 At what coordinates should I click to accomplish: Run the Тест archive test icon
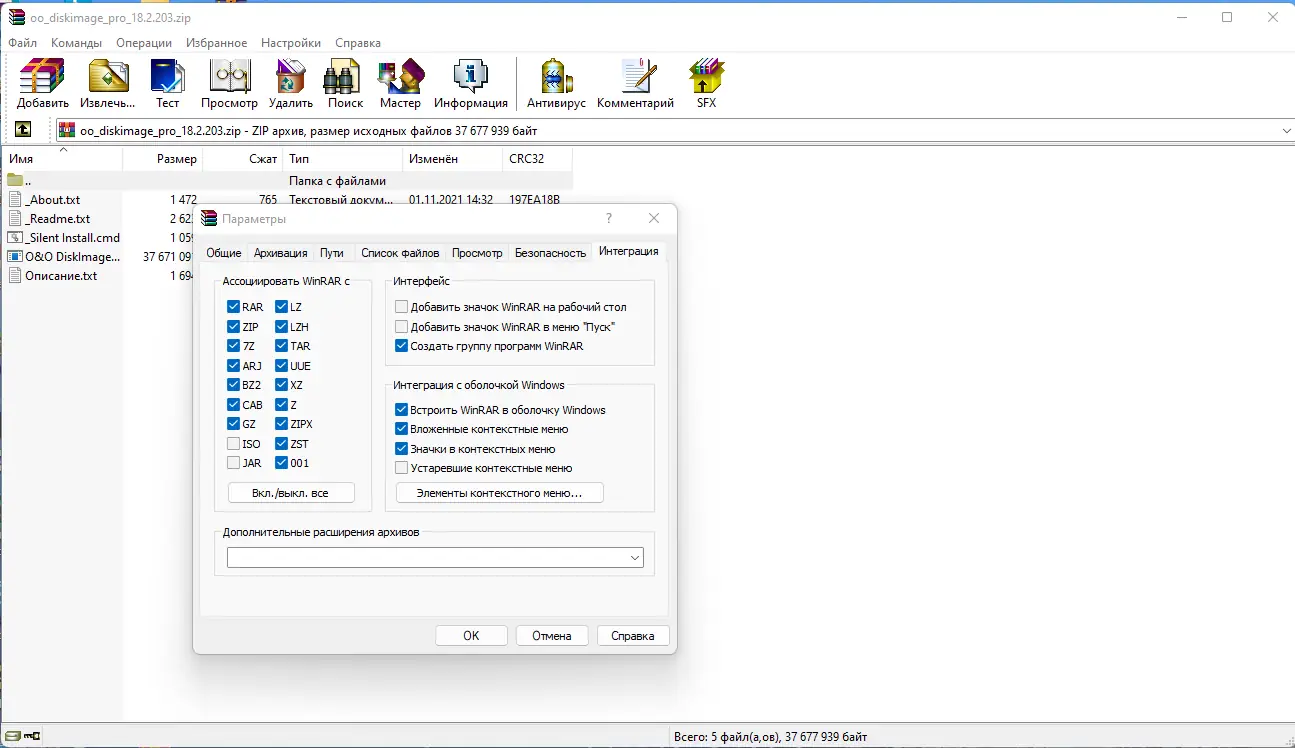(x=168, y=77)
